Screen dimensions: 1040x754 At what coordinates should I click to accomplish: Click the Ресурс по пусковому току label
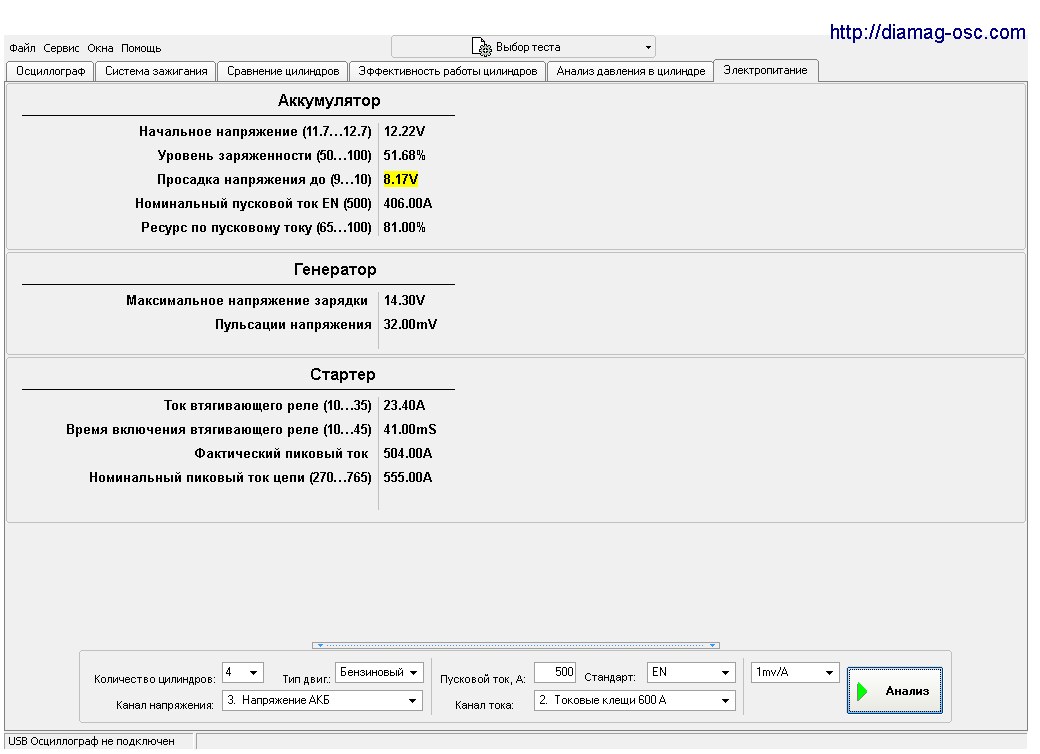click(x=256, y=227)
